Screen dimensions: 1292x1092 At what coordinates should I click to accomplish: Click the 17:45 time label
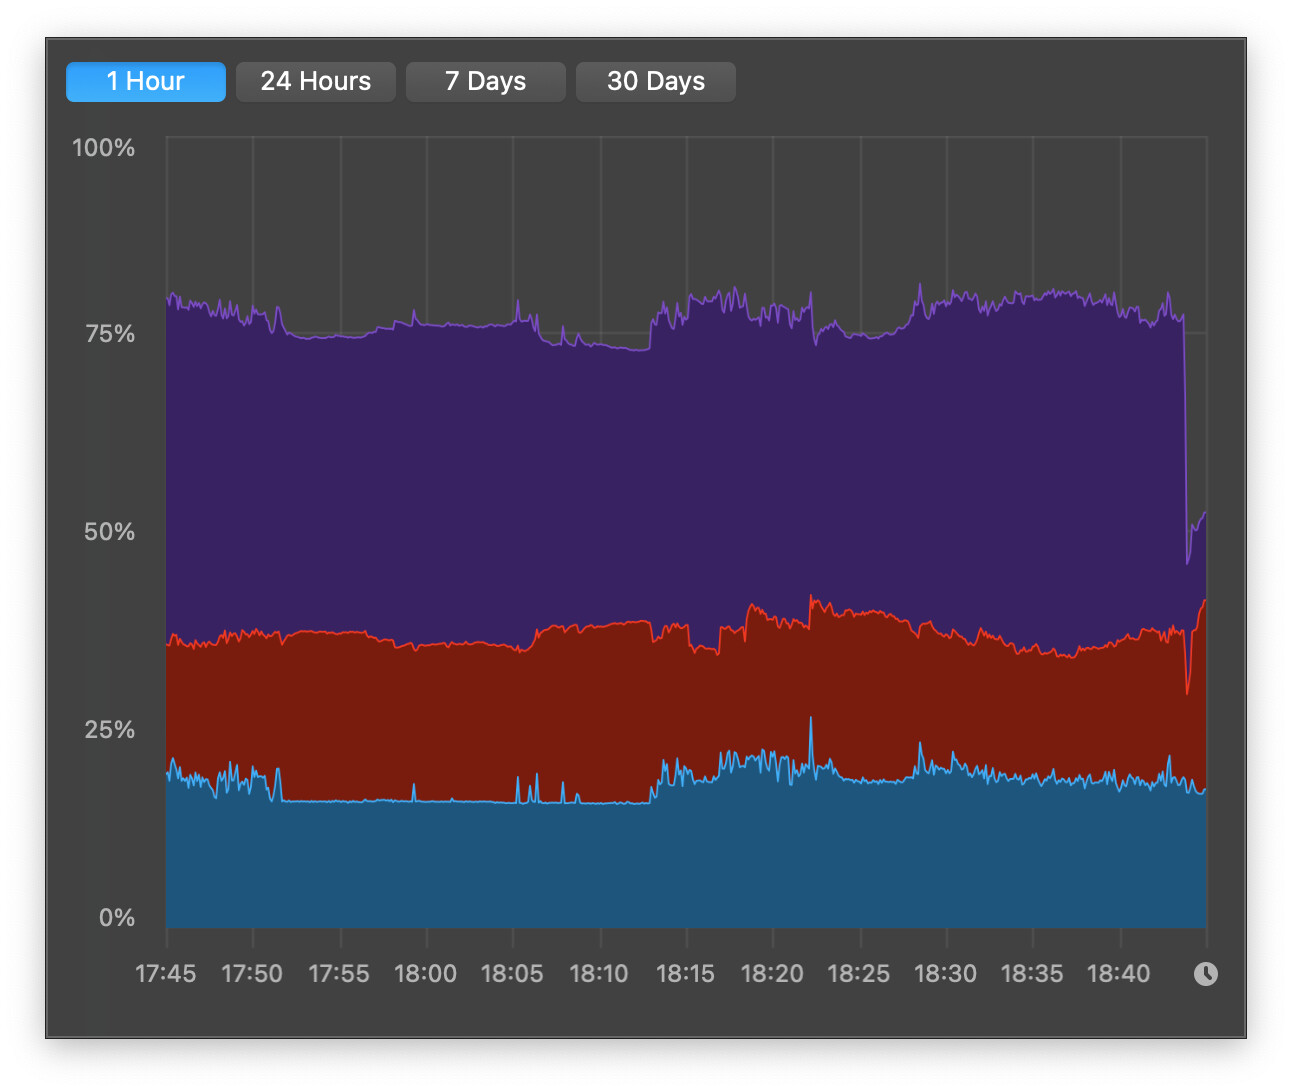(166, 974)
